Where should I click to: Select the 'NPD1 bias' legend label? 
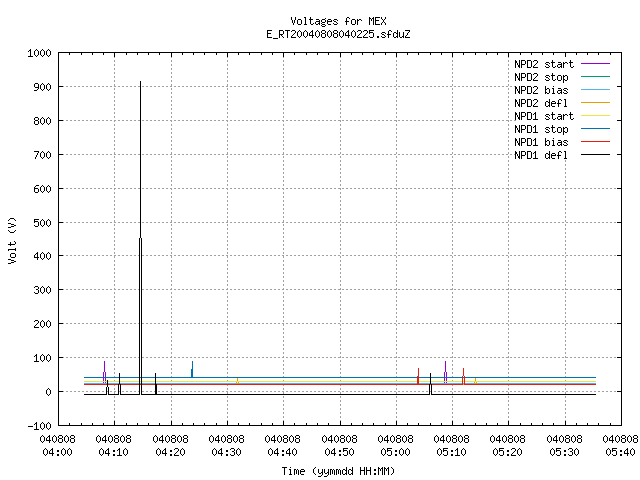click(x=541, y=142)
